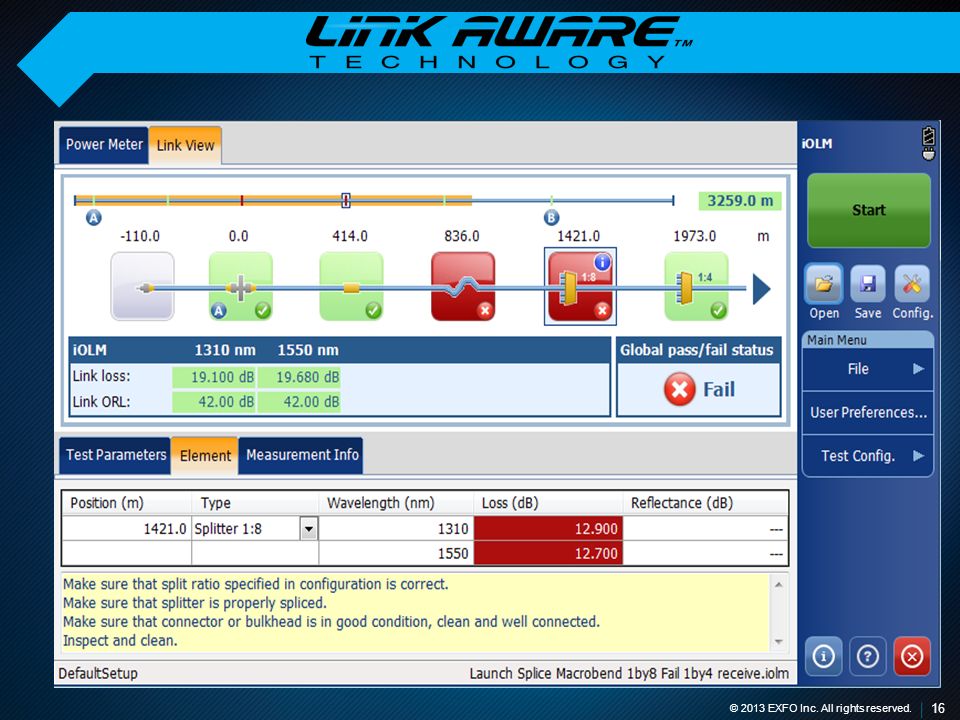960x720 pixels.
Task: Close the application with red X button
Action: 912,656
